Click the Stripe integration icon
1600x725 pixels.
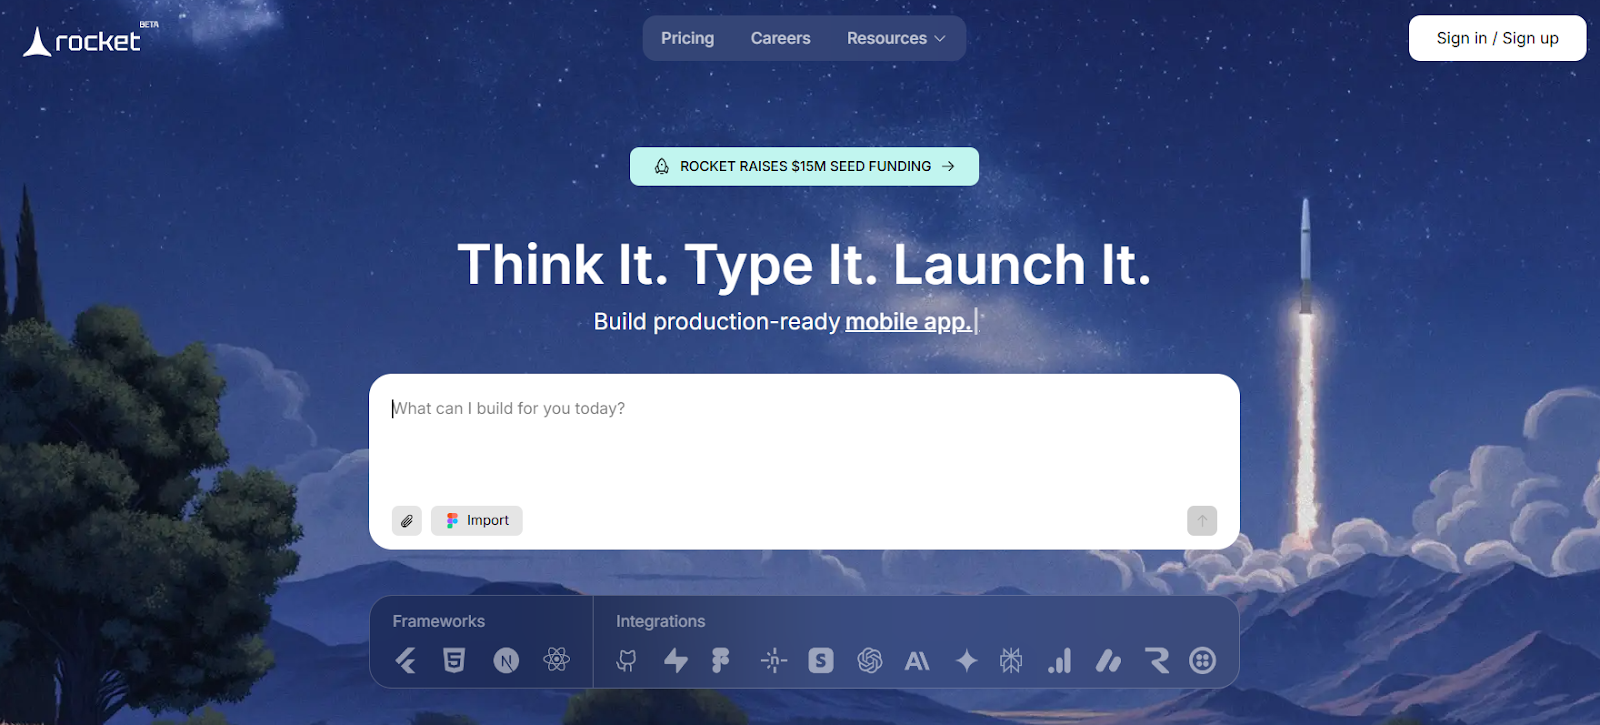click(x=821, y=660)
